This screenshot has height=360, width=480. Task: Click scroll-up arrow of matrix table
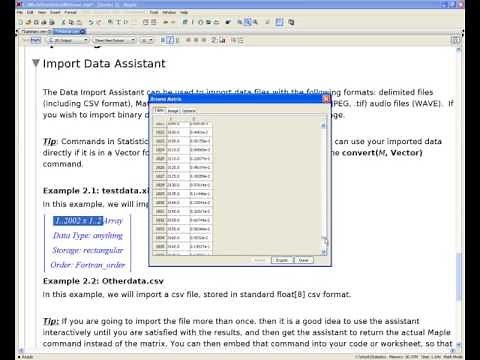click(323, 126)
